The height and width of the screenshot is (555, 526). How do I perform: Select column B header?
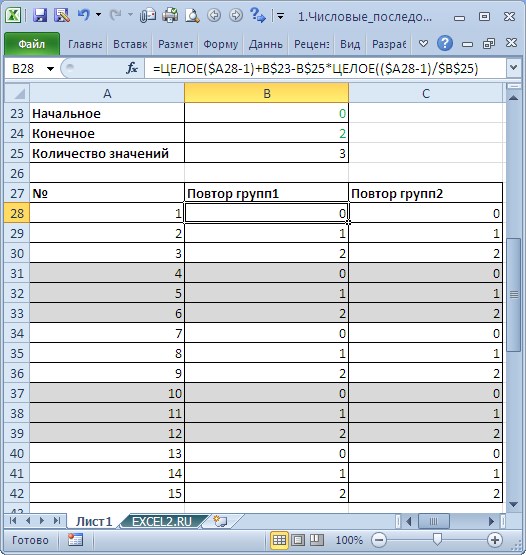click(267, 93)
